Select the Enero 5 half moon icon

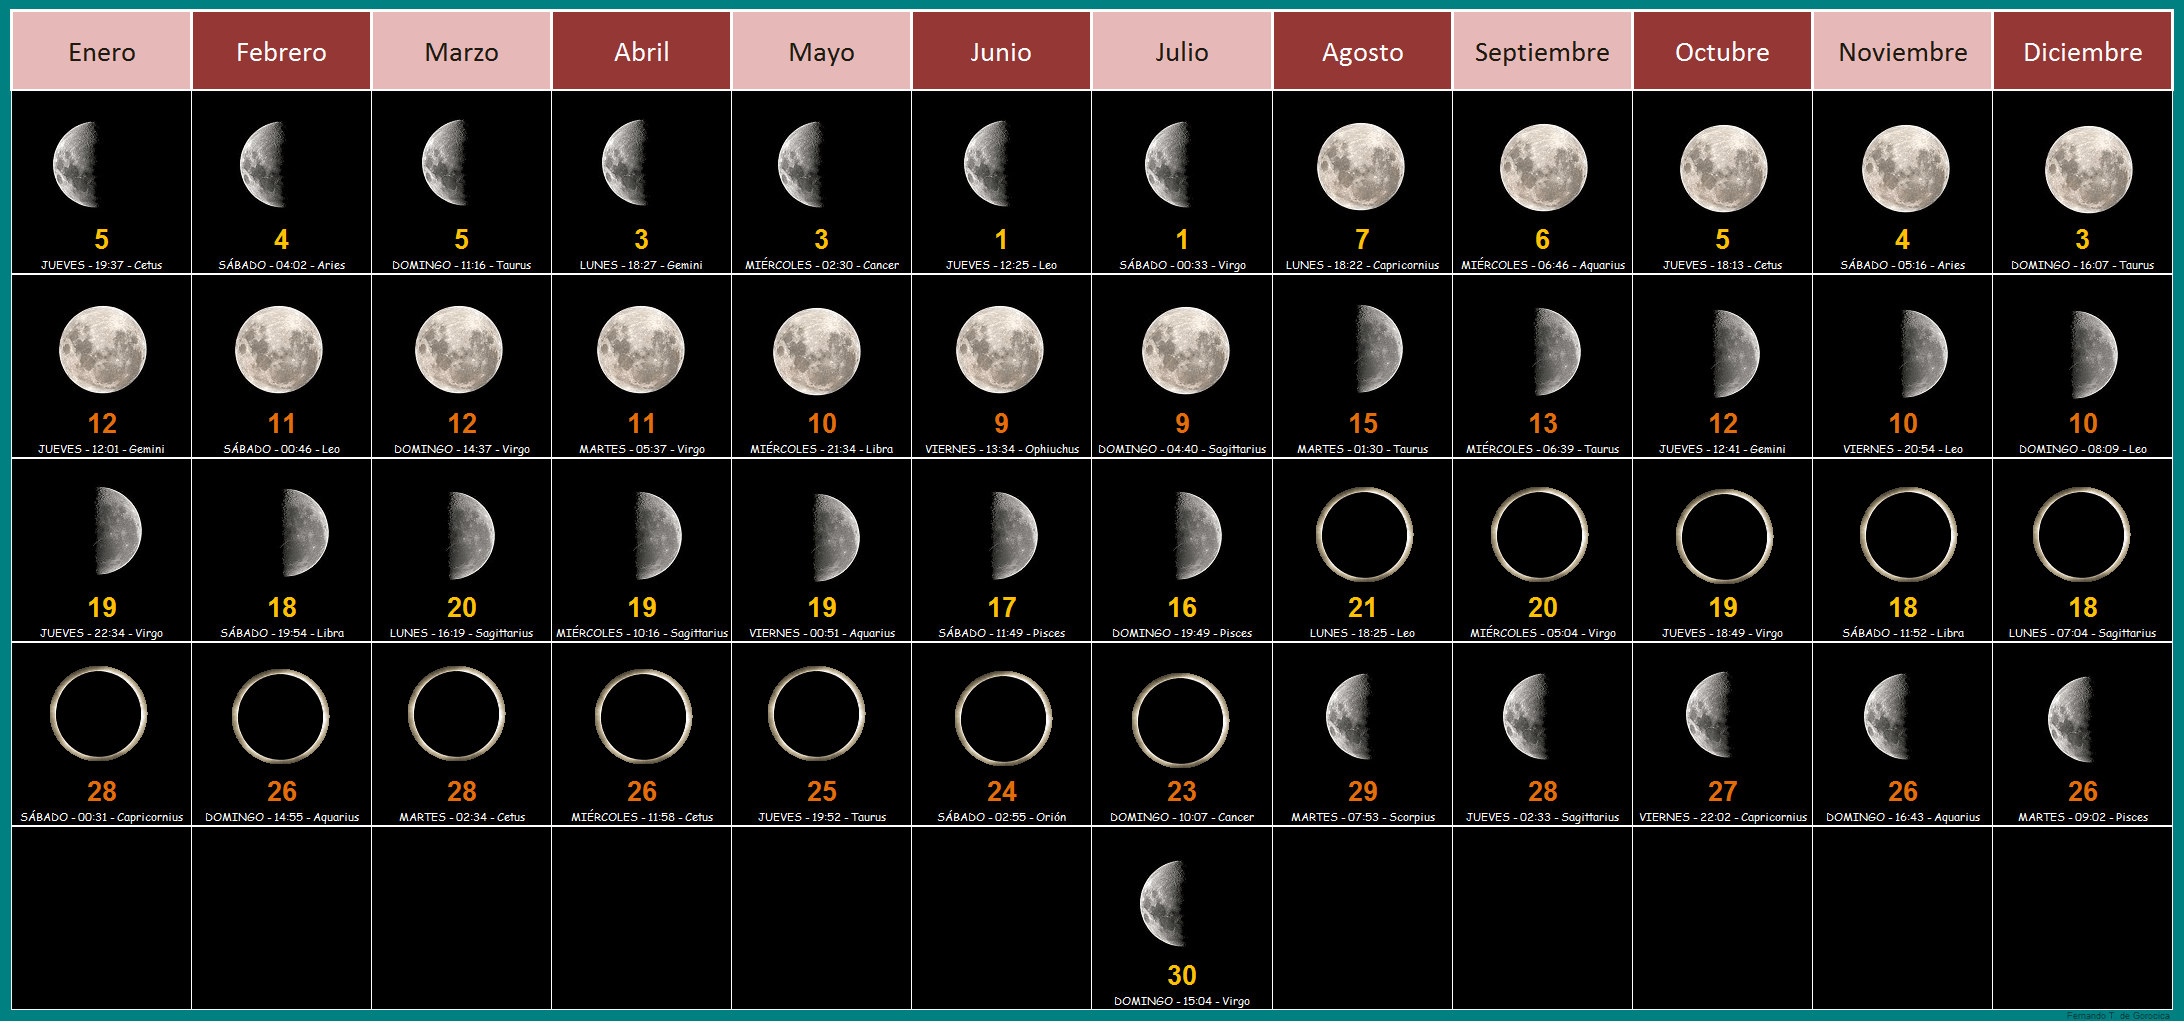click(x=77, y=165)
